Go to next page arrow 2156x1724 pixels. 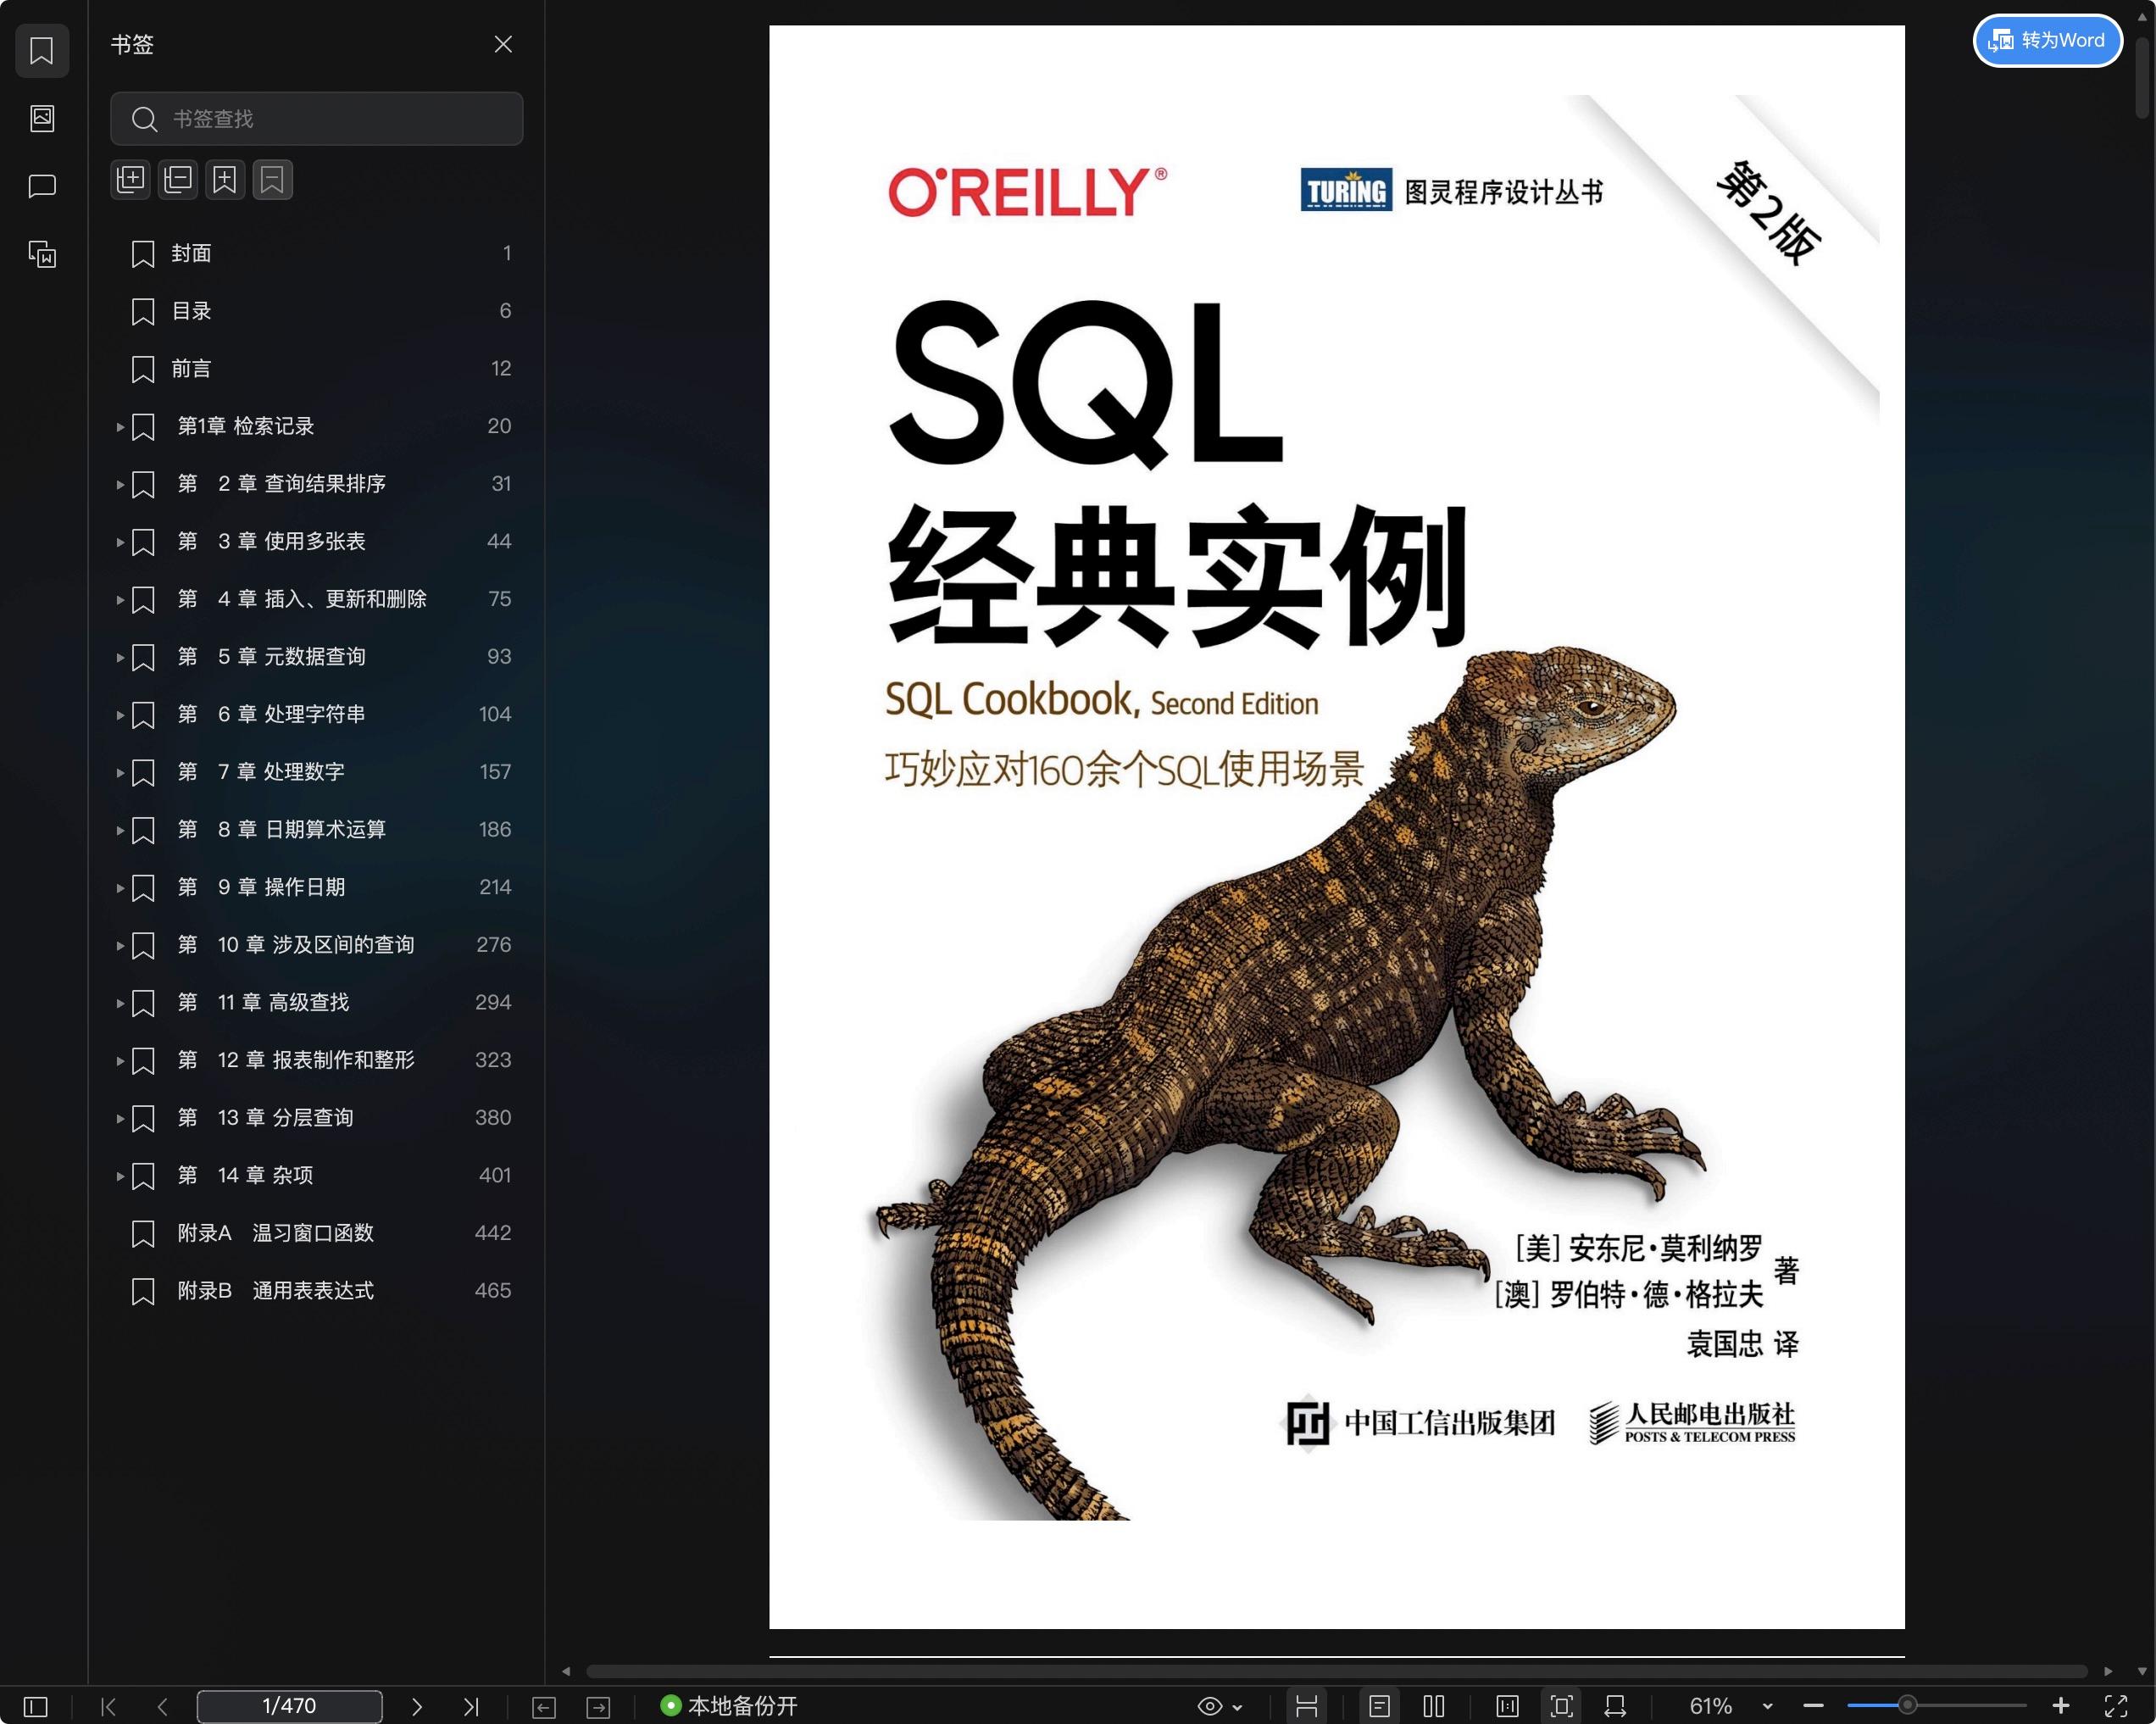pyautogui.click(x=417, y=1706)
